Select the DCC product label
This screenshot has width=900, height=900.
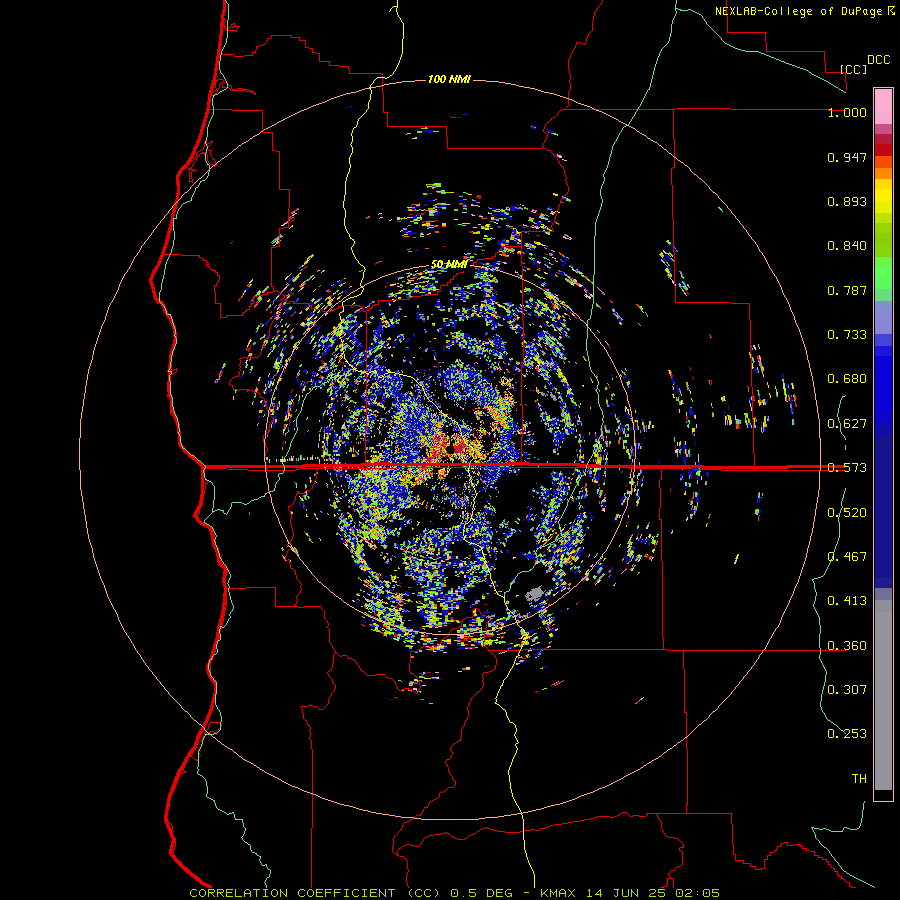point(878,60)
